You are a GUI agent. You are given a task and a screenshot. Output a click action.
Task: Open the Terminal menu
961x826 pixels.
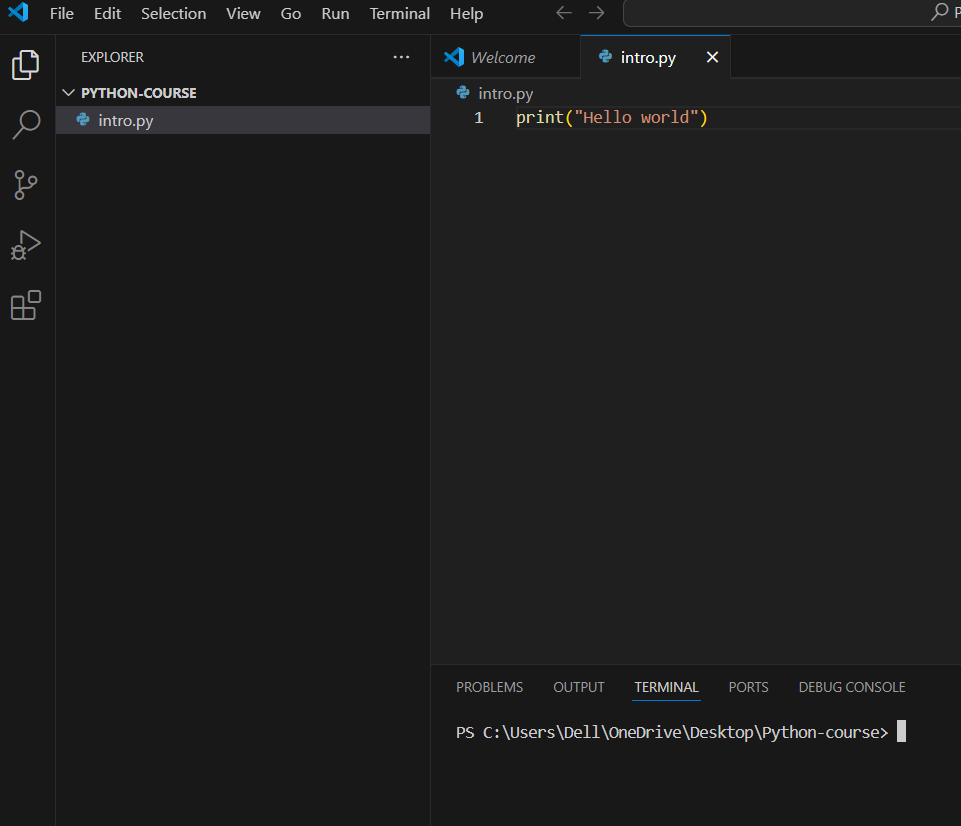(399, 14)
